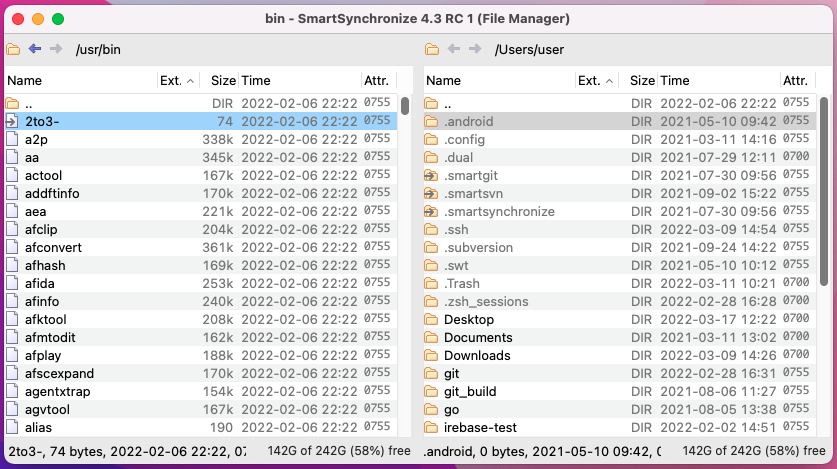Click the .android folder icon
This screenshot has height=469, width=837.
[x=431, y=122]
